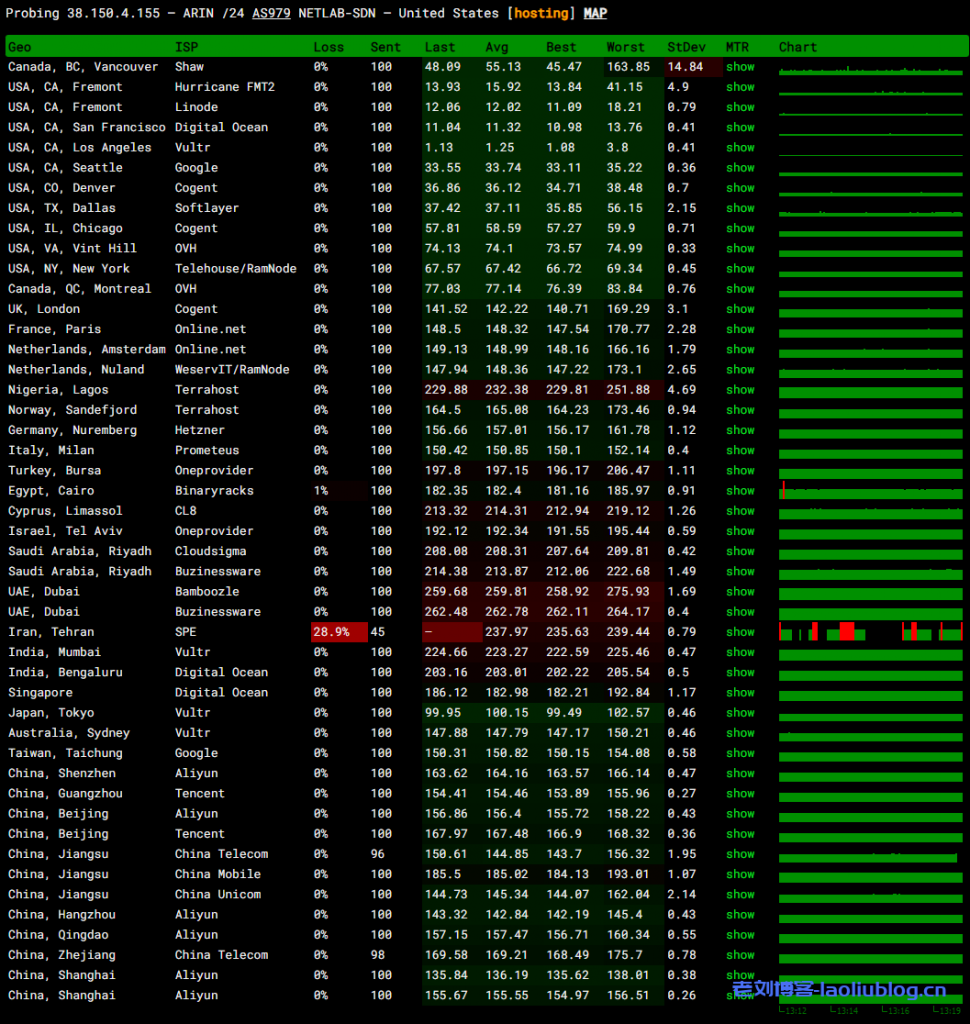Image resolution: width=970 pixels, height=1024 pixels.
Task: Open the AS979 link in header
Action: (x=266, y=14)
